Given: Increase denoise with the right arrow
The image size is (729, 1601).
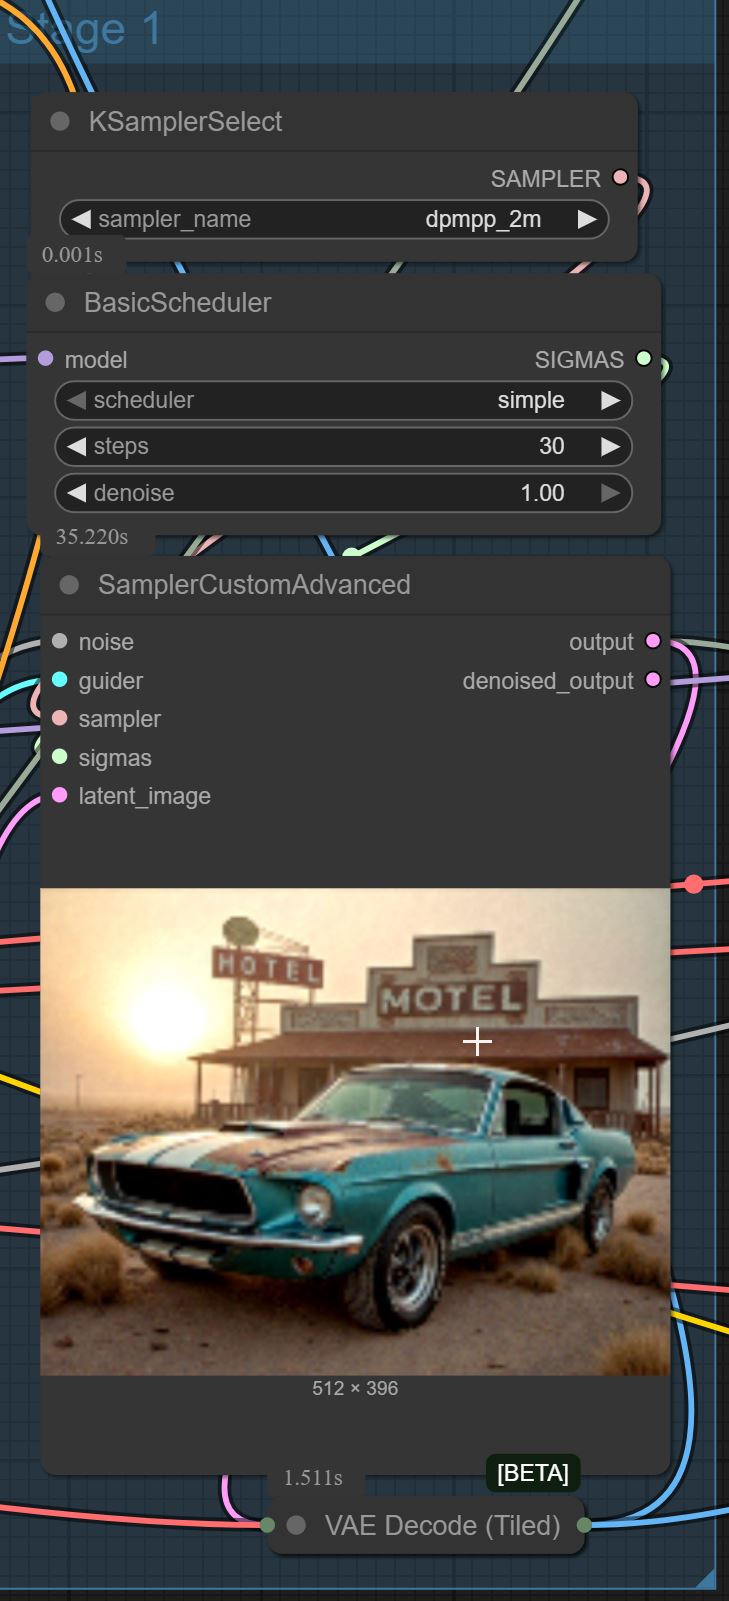Looking at the screenshot, I should pos(610,493).
